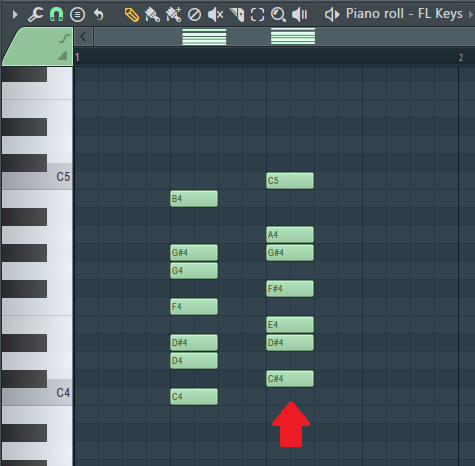Select the E4 note block
475x466 pixels.
tap(290, 325)
